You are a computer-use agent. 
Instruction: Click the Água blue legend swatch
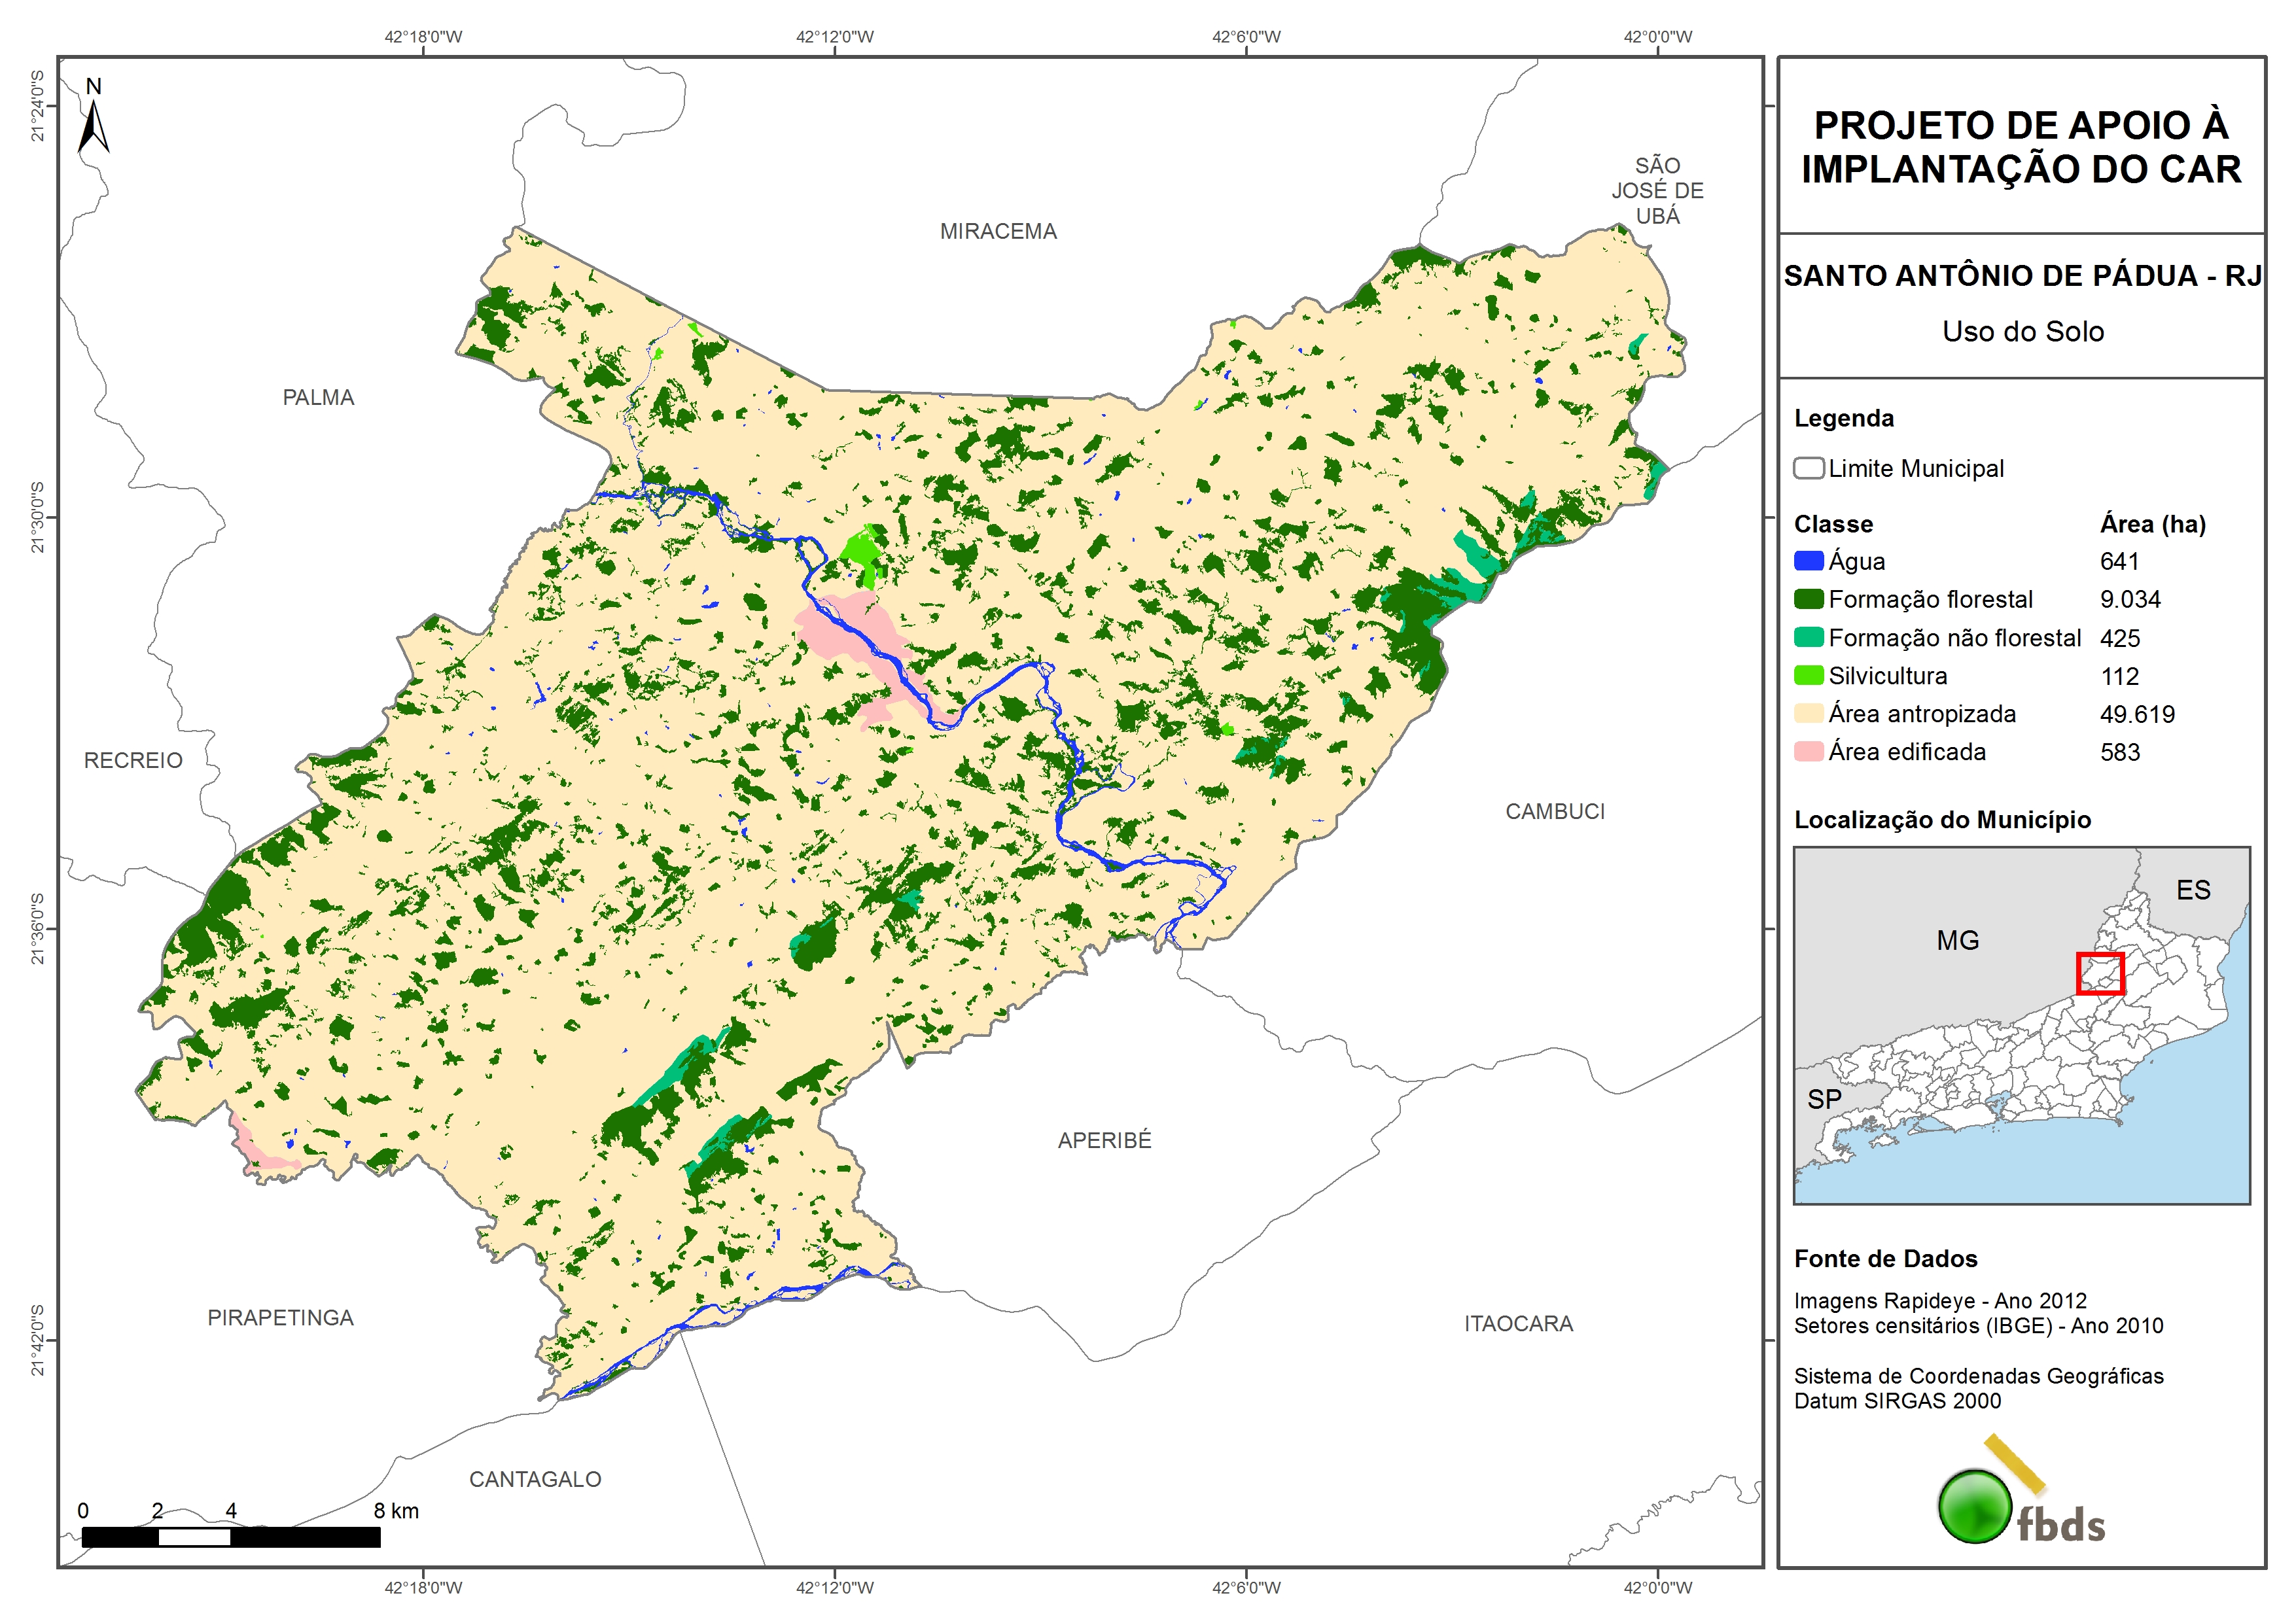[1808, 561]
